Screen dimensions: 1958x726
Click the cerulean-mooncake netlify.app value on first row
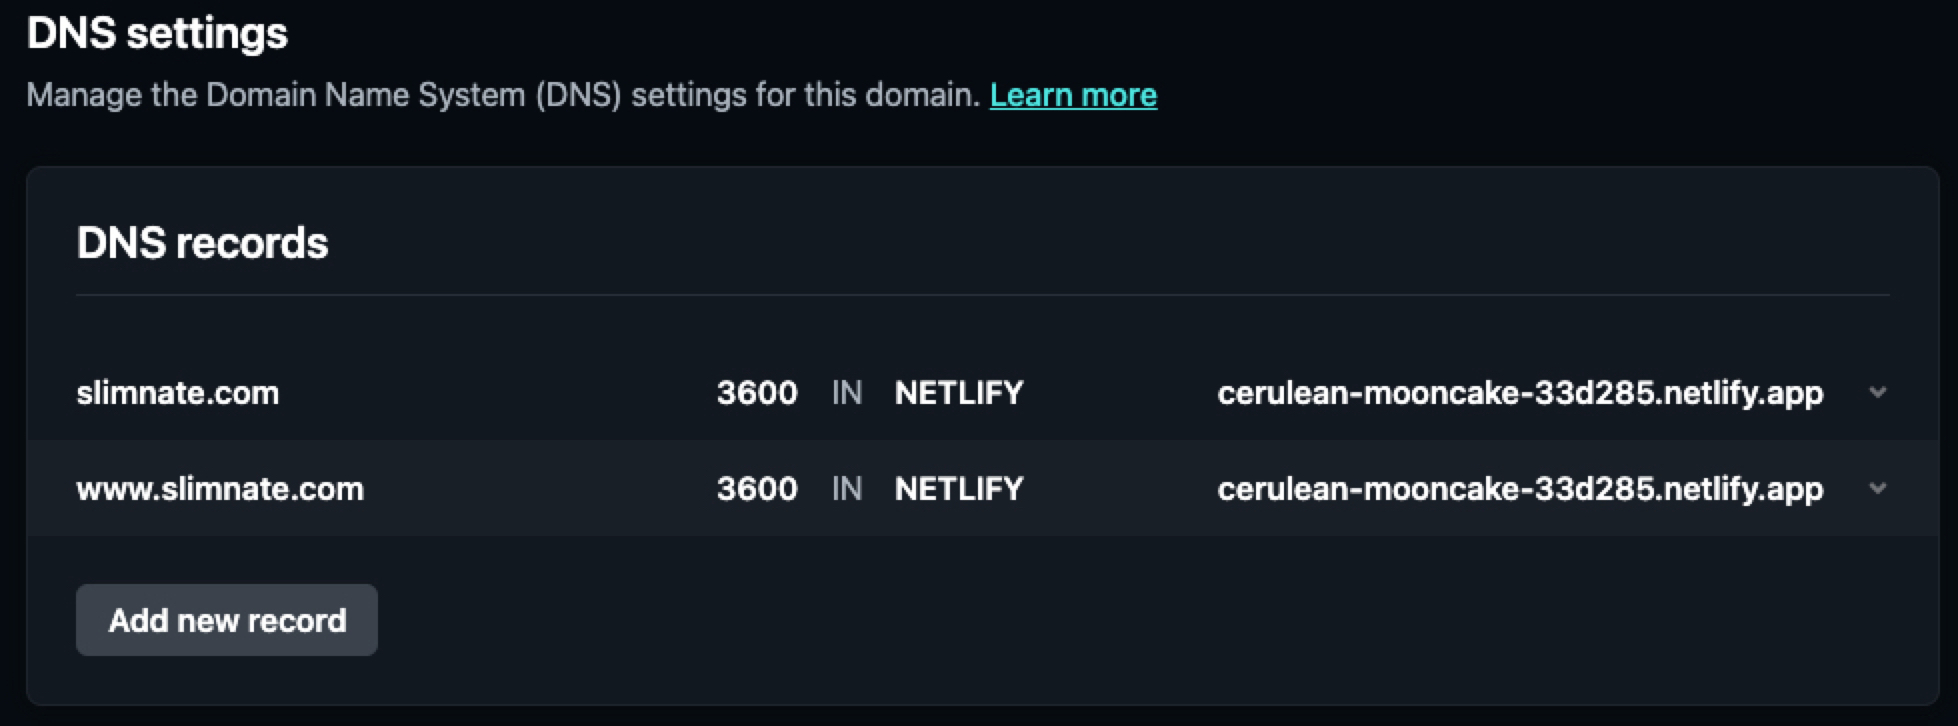(1520, 393)
